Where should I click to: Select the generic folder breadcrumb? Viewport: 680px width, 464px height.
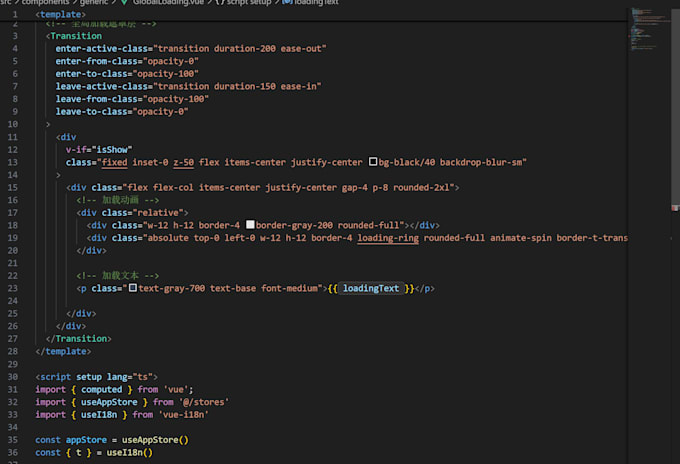[x=94, y=2]
